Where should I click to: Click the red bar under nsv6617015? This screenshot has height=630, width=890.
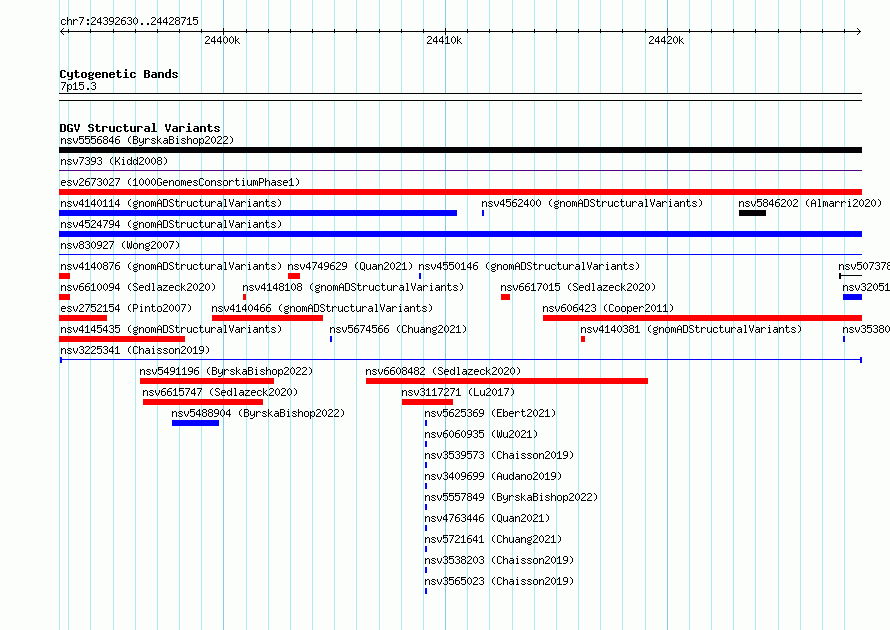tap(505, 297)
